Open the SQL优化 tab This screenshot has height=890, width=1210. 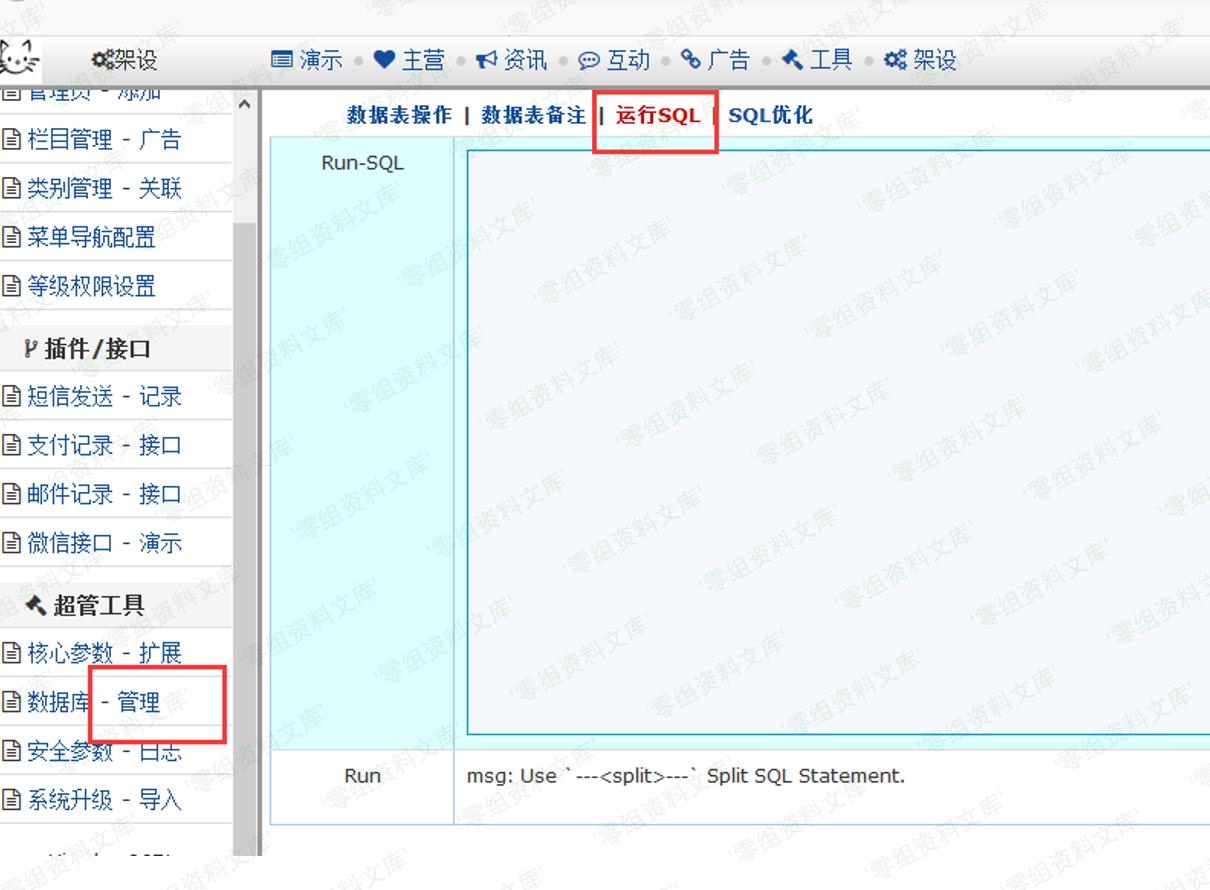pyautogui.click(x=770, y=115)
